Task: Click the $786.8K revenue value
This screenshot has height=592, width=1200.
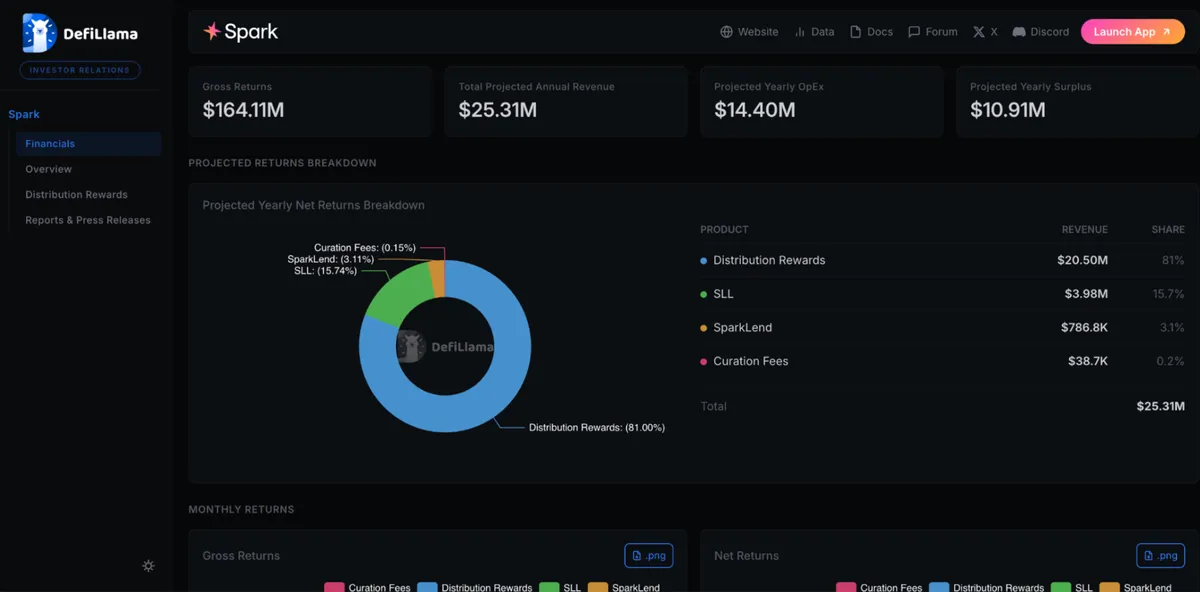Action: pyautogui.click(x=1084, y=328)
